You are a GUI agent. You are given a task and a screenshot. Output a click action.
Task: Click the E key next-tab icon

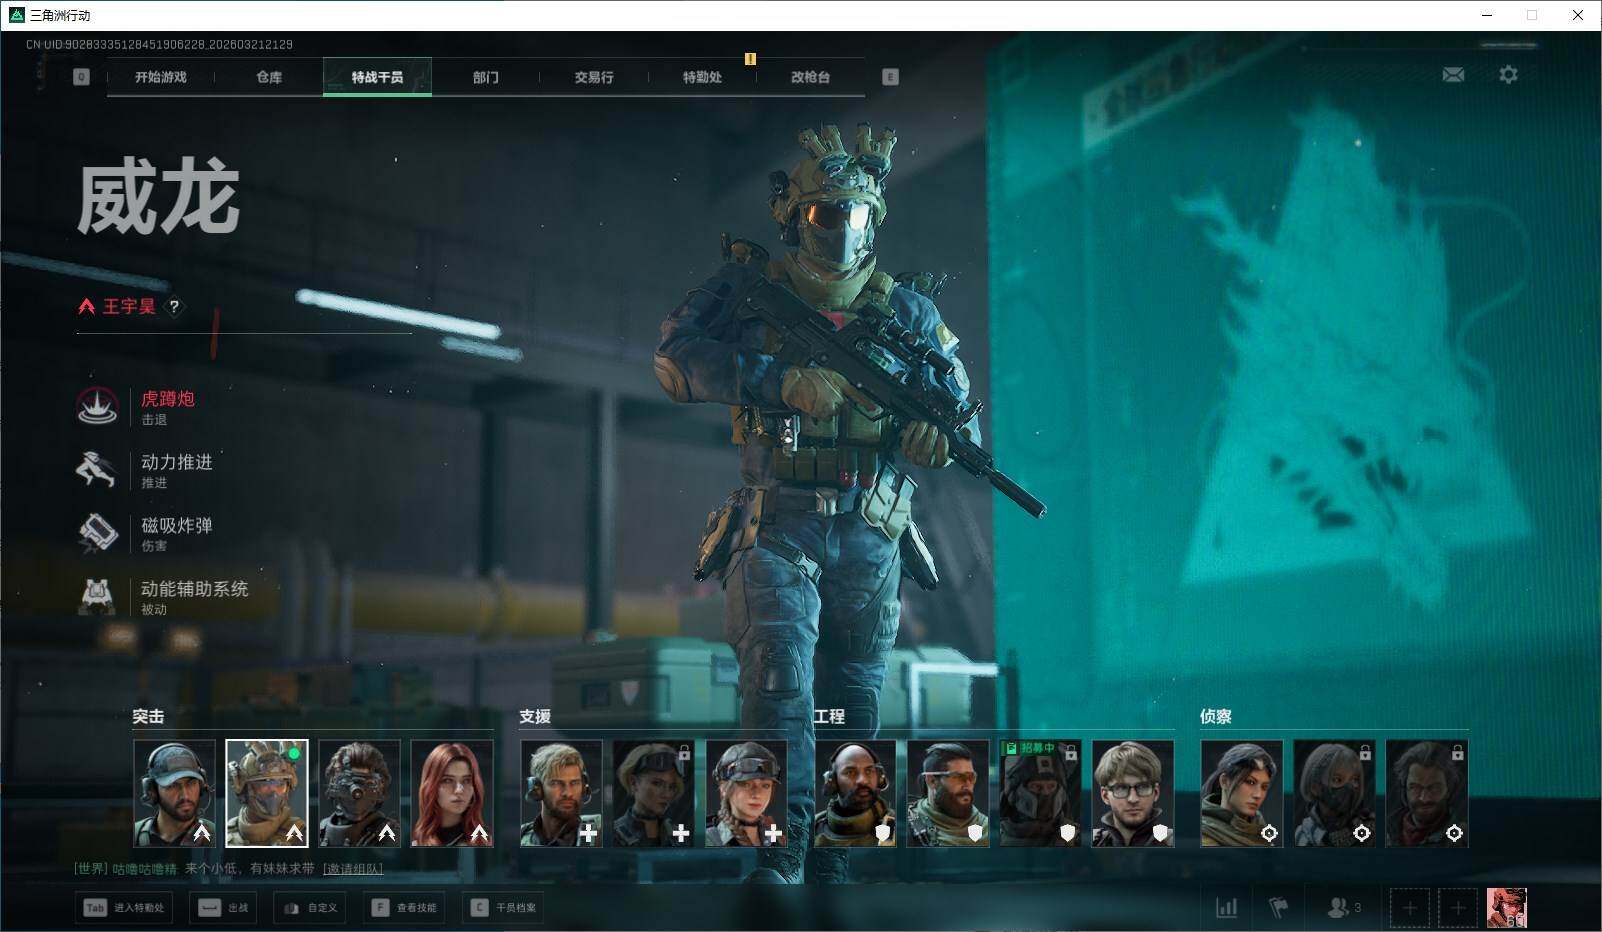click(x=890, y=77)
